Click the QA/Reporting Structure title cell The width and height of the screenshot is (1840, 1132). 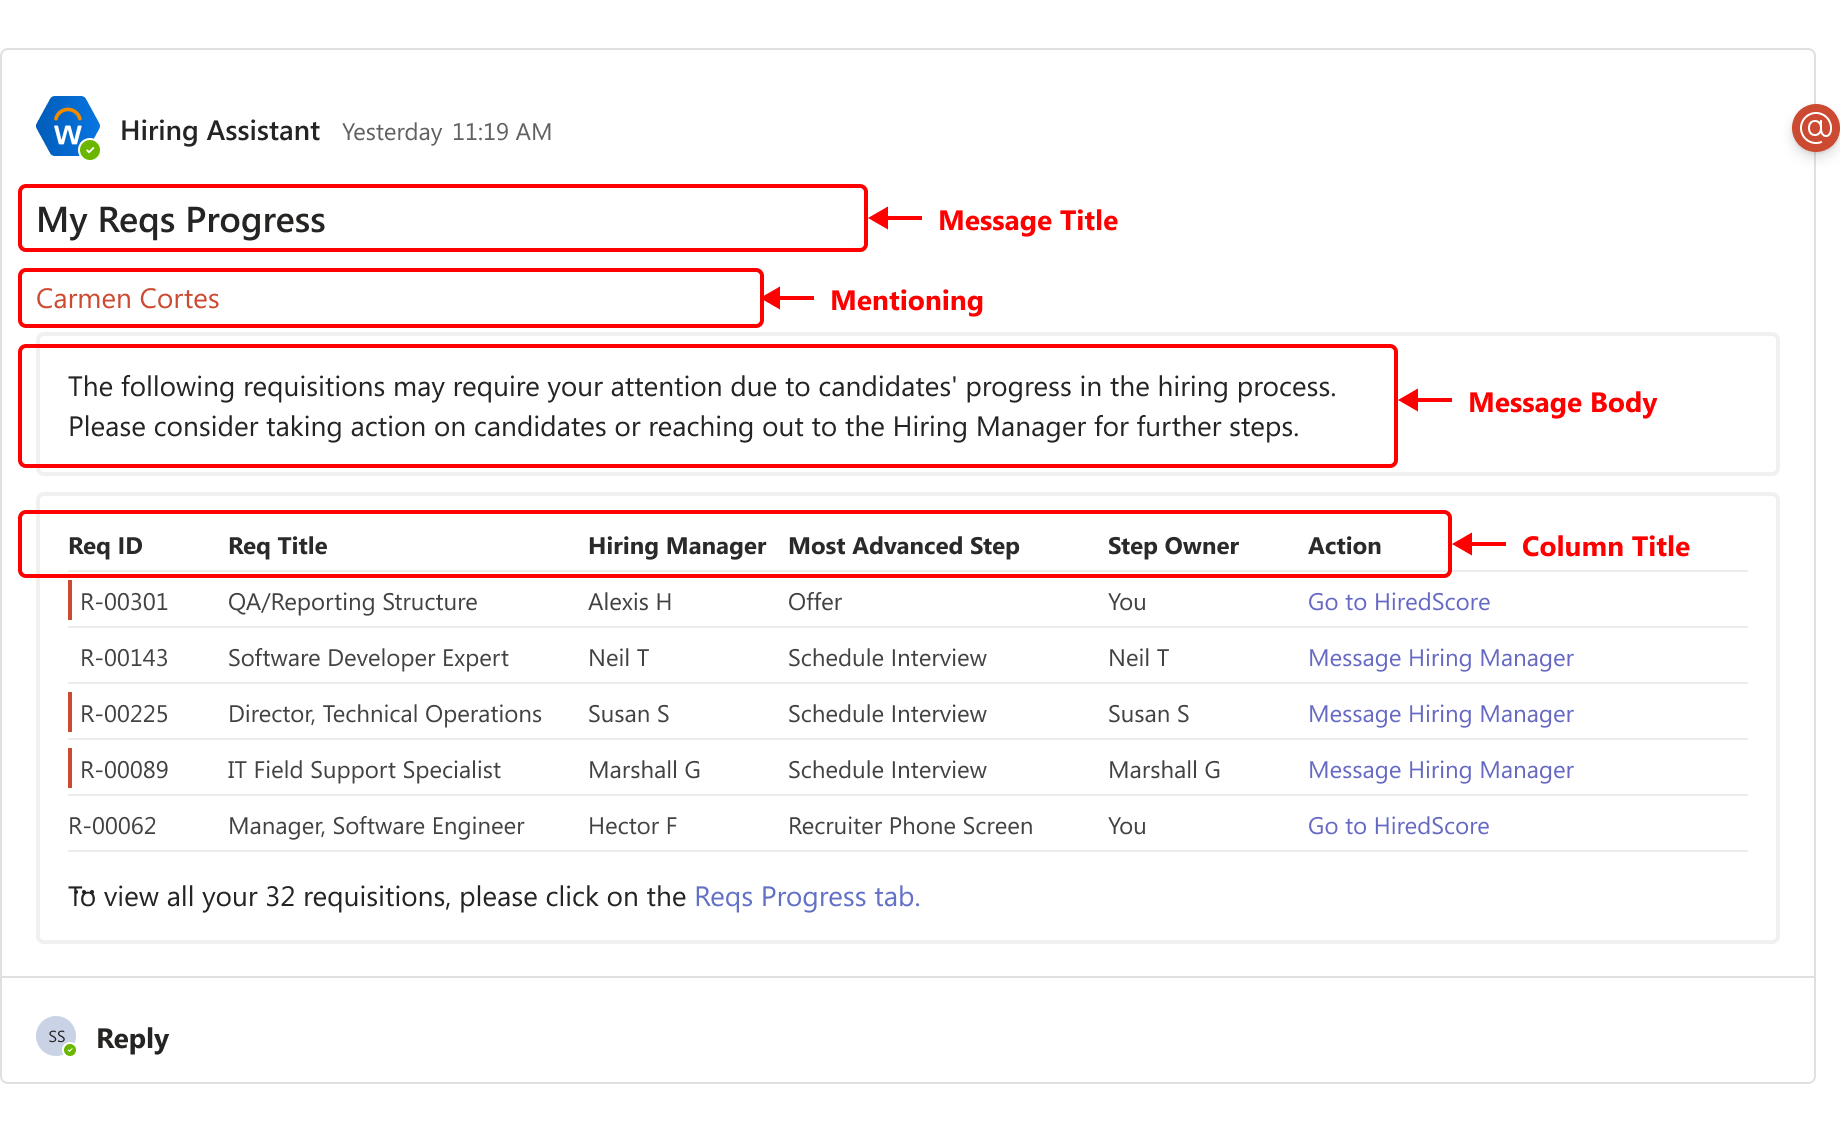(x=353, y=602)
